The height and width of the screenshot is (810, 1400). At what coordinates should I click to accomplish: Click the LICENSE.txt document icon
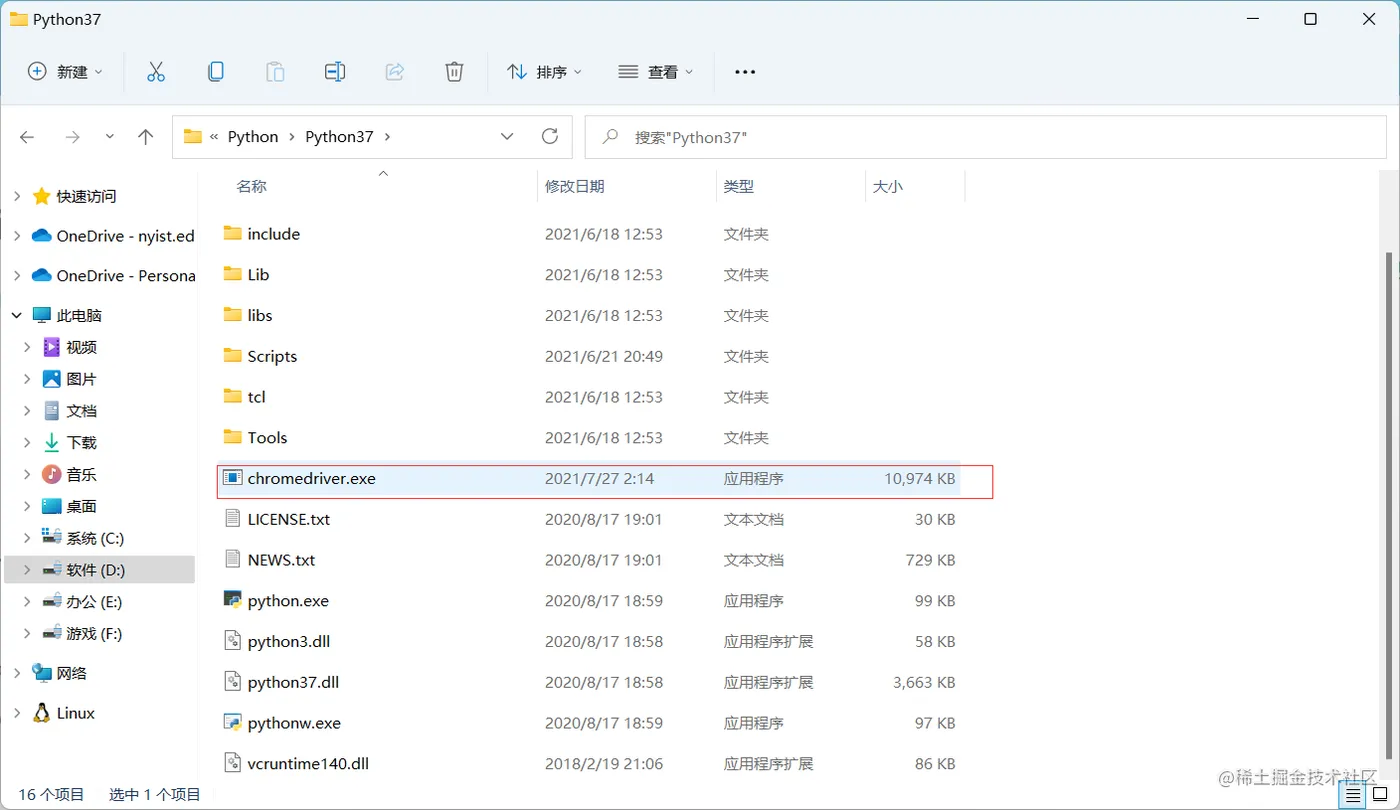pos(233,519)
